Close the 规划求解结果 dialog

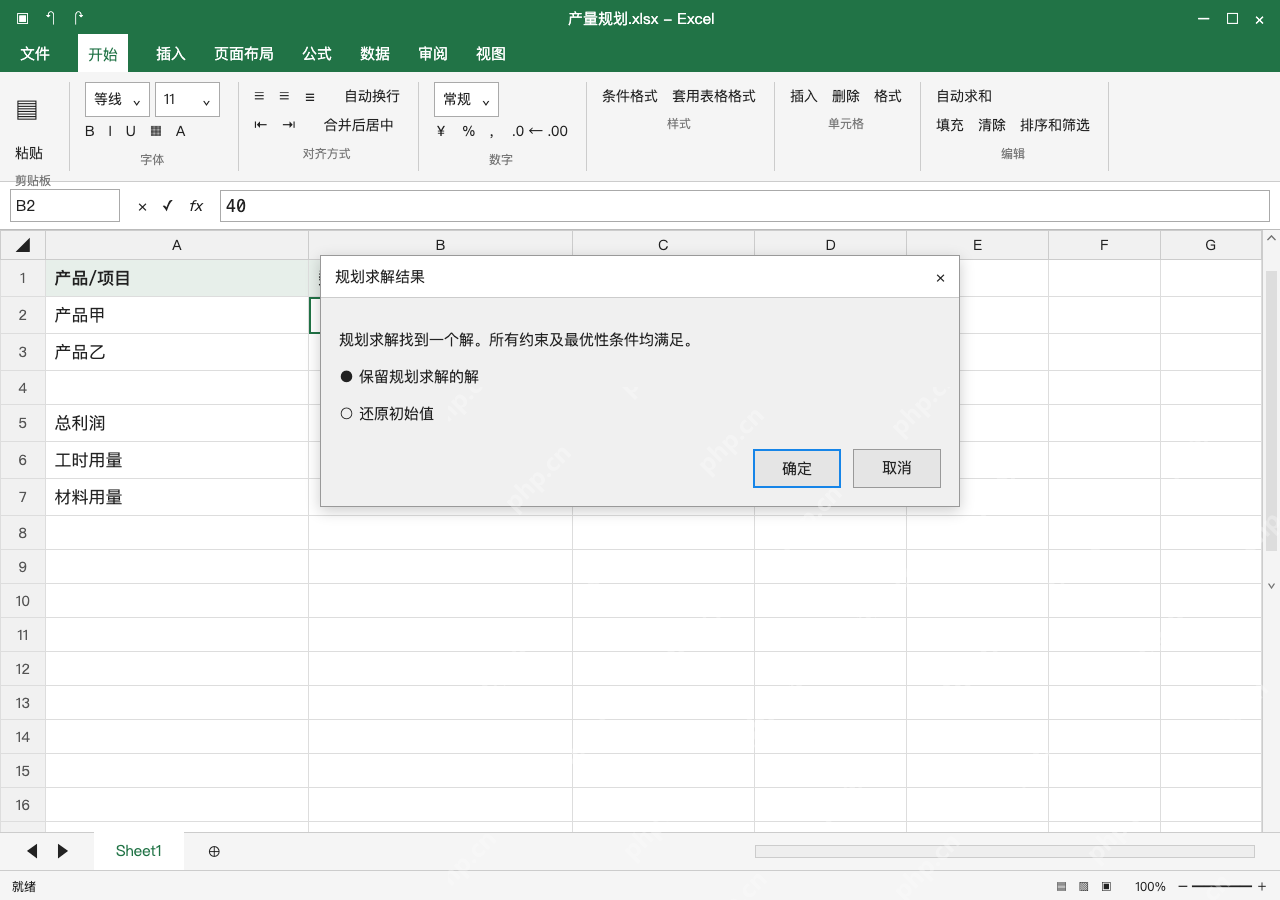coord(940,278)
